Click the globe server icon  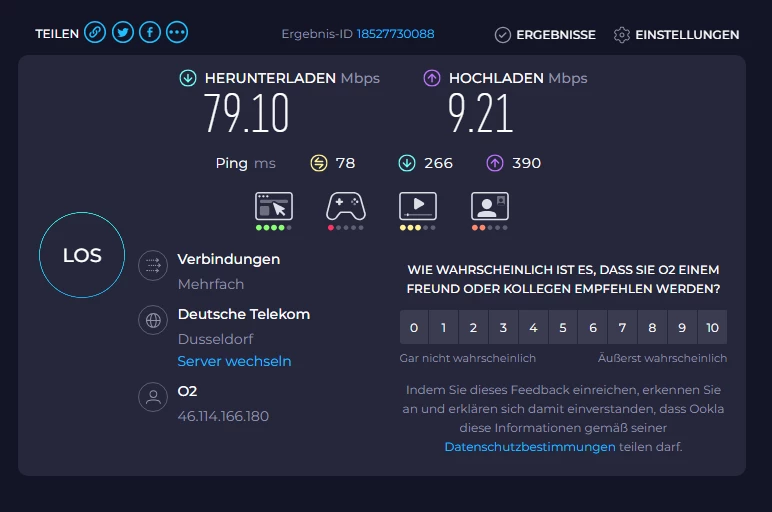[153, 321]
